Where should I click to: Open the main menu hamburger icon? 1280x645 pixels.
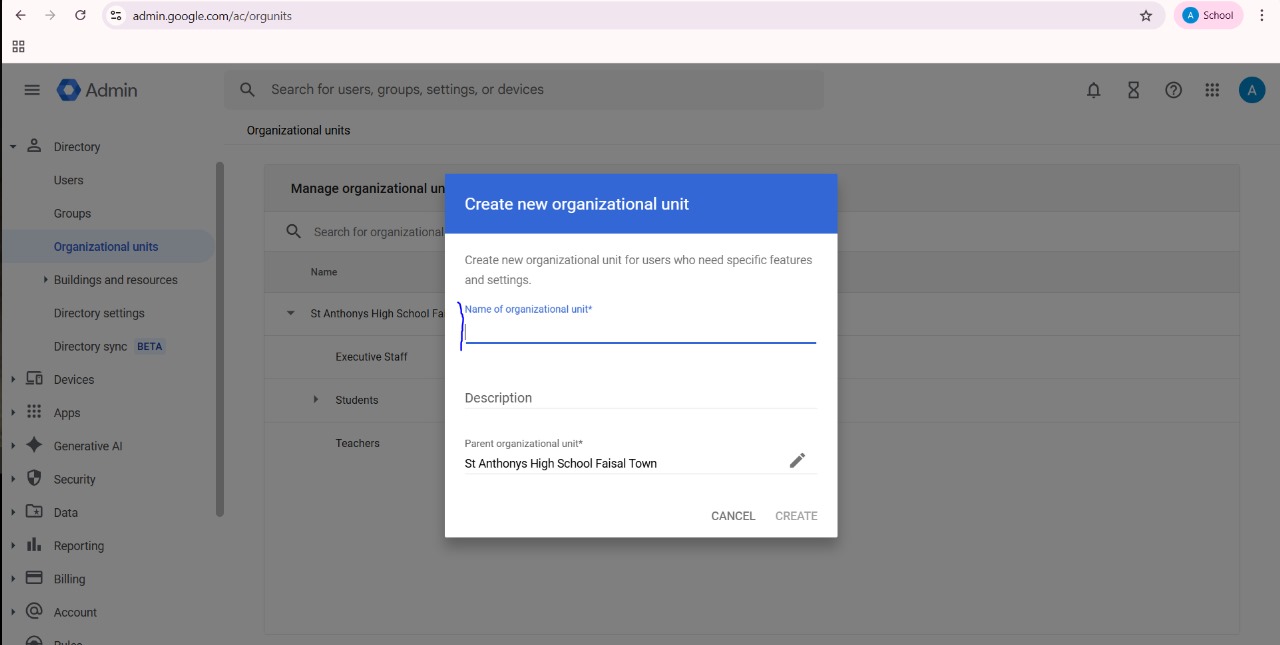[x=32, y=90]
